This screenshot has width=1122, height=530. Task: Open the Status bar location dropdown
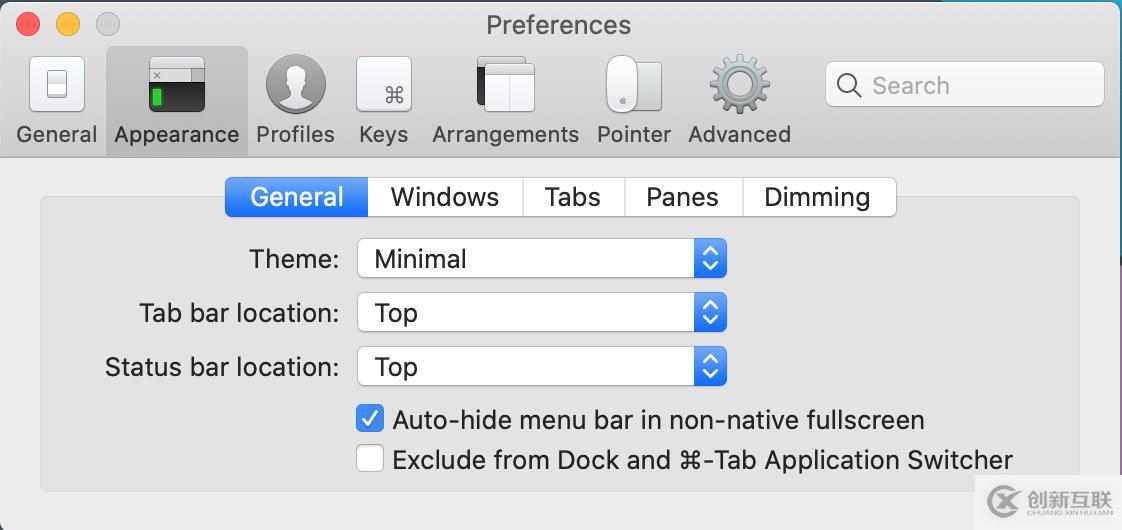tap(541, 367)
